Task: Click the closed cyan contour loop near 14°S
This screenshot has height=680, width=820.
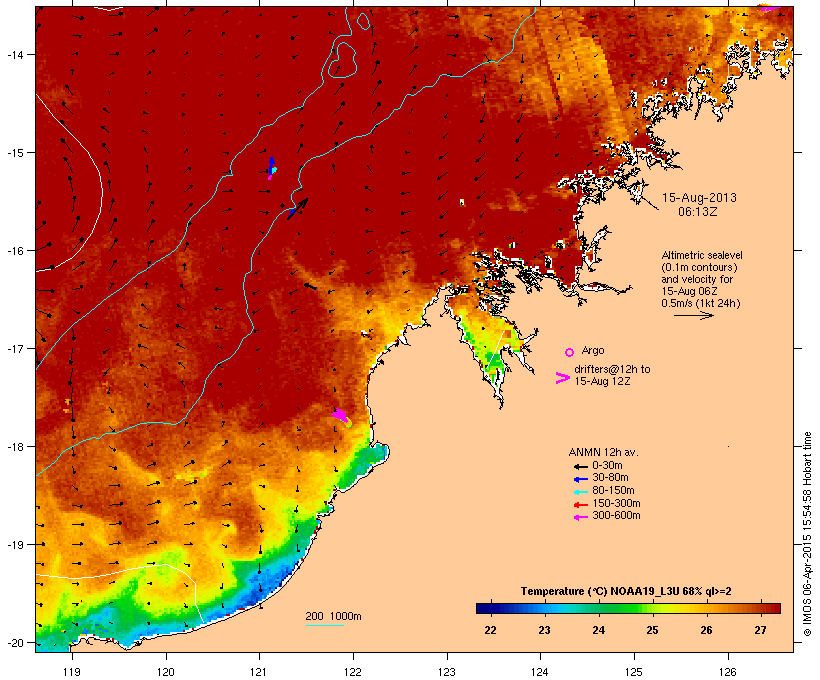Action: [x=343, y=60]
